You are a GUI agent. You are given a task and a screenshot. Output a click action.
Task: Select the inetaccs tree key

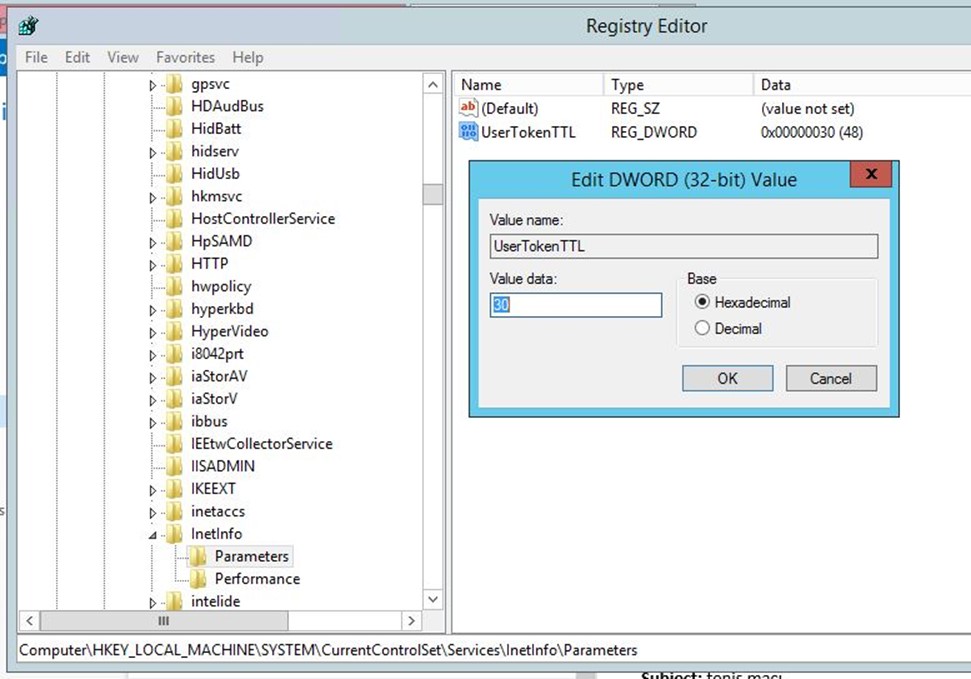[217, 511]
